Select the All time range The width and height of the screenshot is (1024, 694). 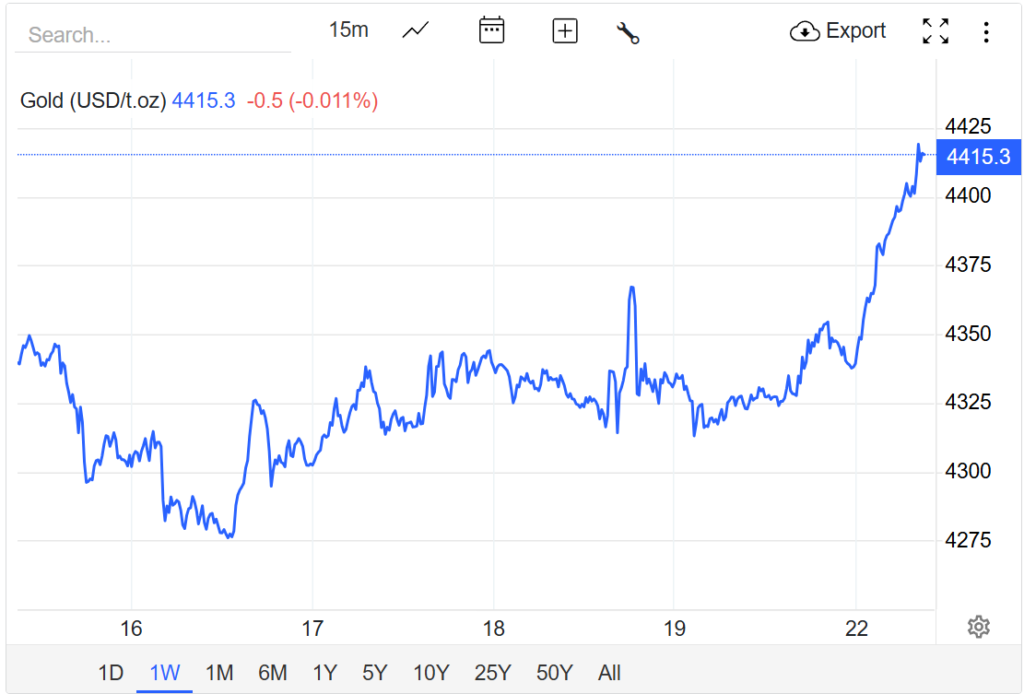point(609,672)
